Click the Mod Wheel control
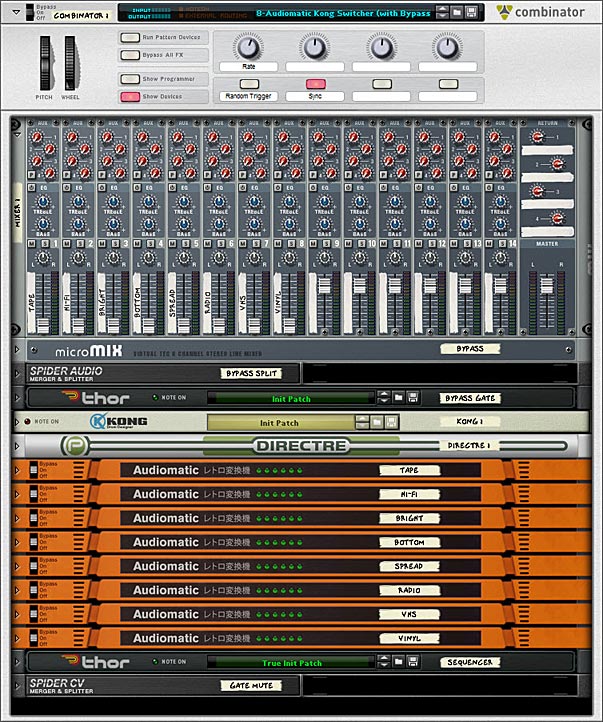This screenshot has height=722, width=603. pyautogui.click(x=70, y=63)
